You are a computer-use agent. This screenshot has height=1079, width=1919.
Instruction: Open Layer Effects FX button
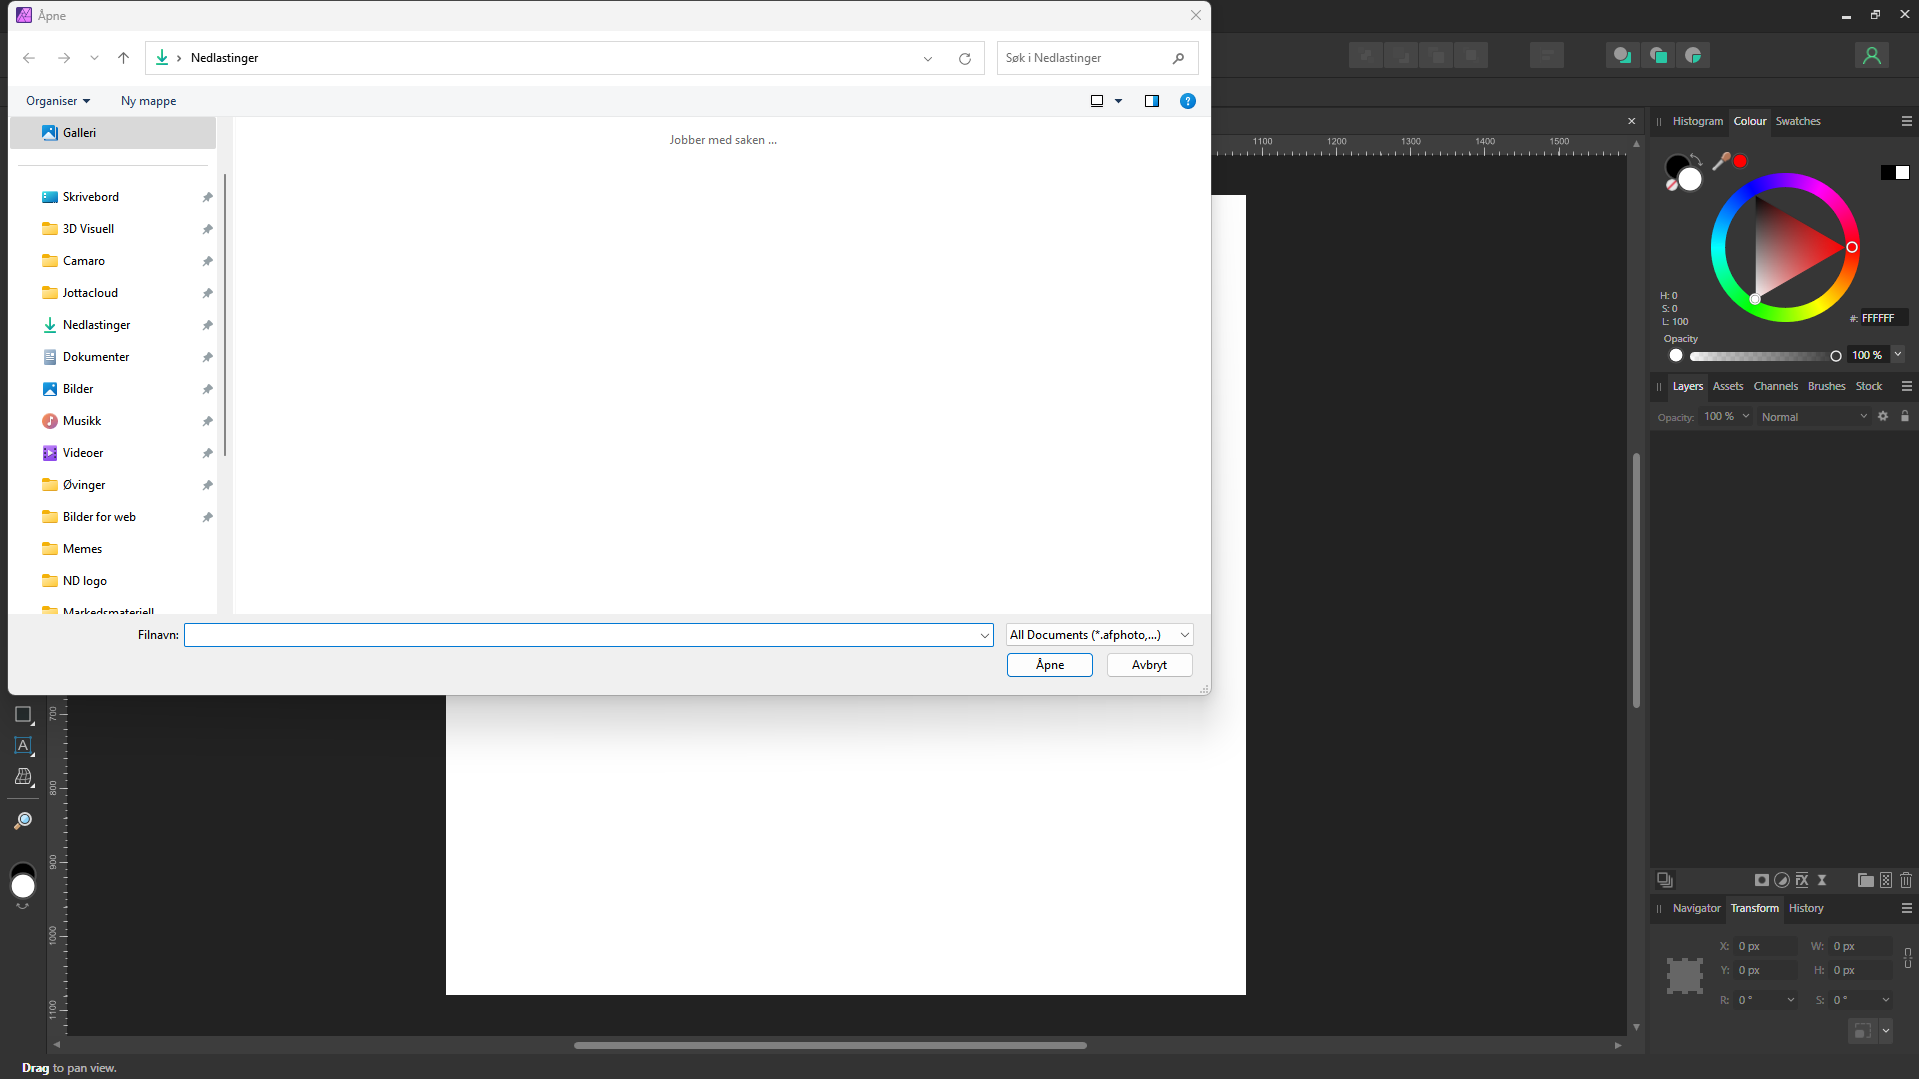(1802, 880)
